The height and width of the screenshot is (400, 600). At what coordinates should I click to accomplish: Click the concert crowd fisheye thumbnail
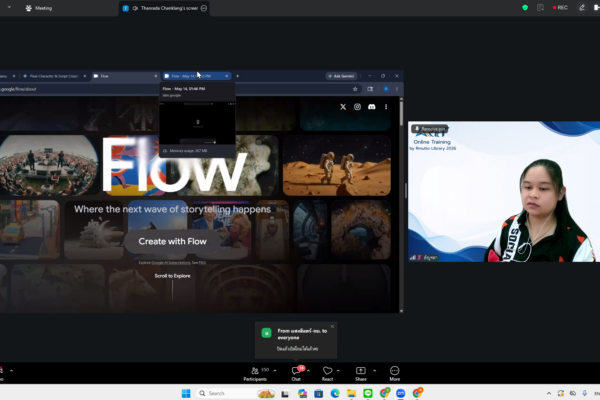pyautogui.click(x=49, y=165)
